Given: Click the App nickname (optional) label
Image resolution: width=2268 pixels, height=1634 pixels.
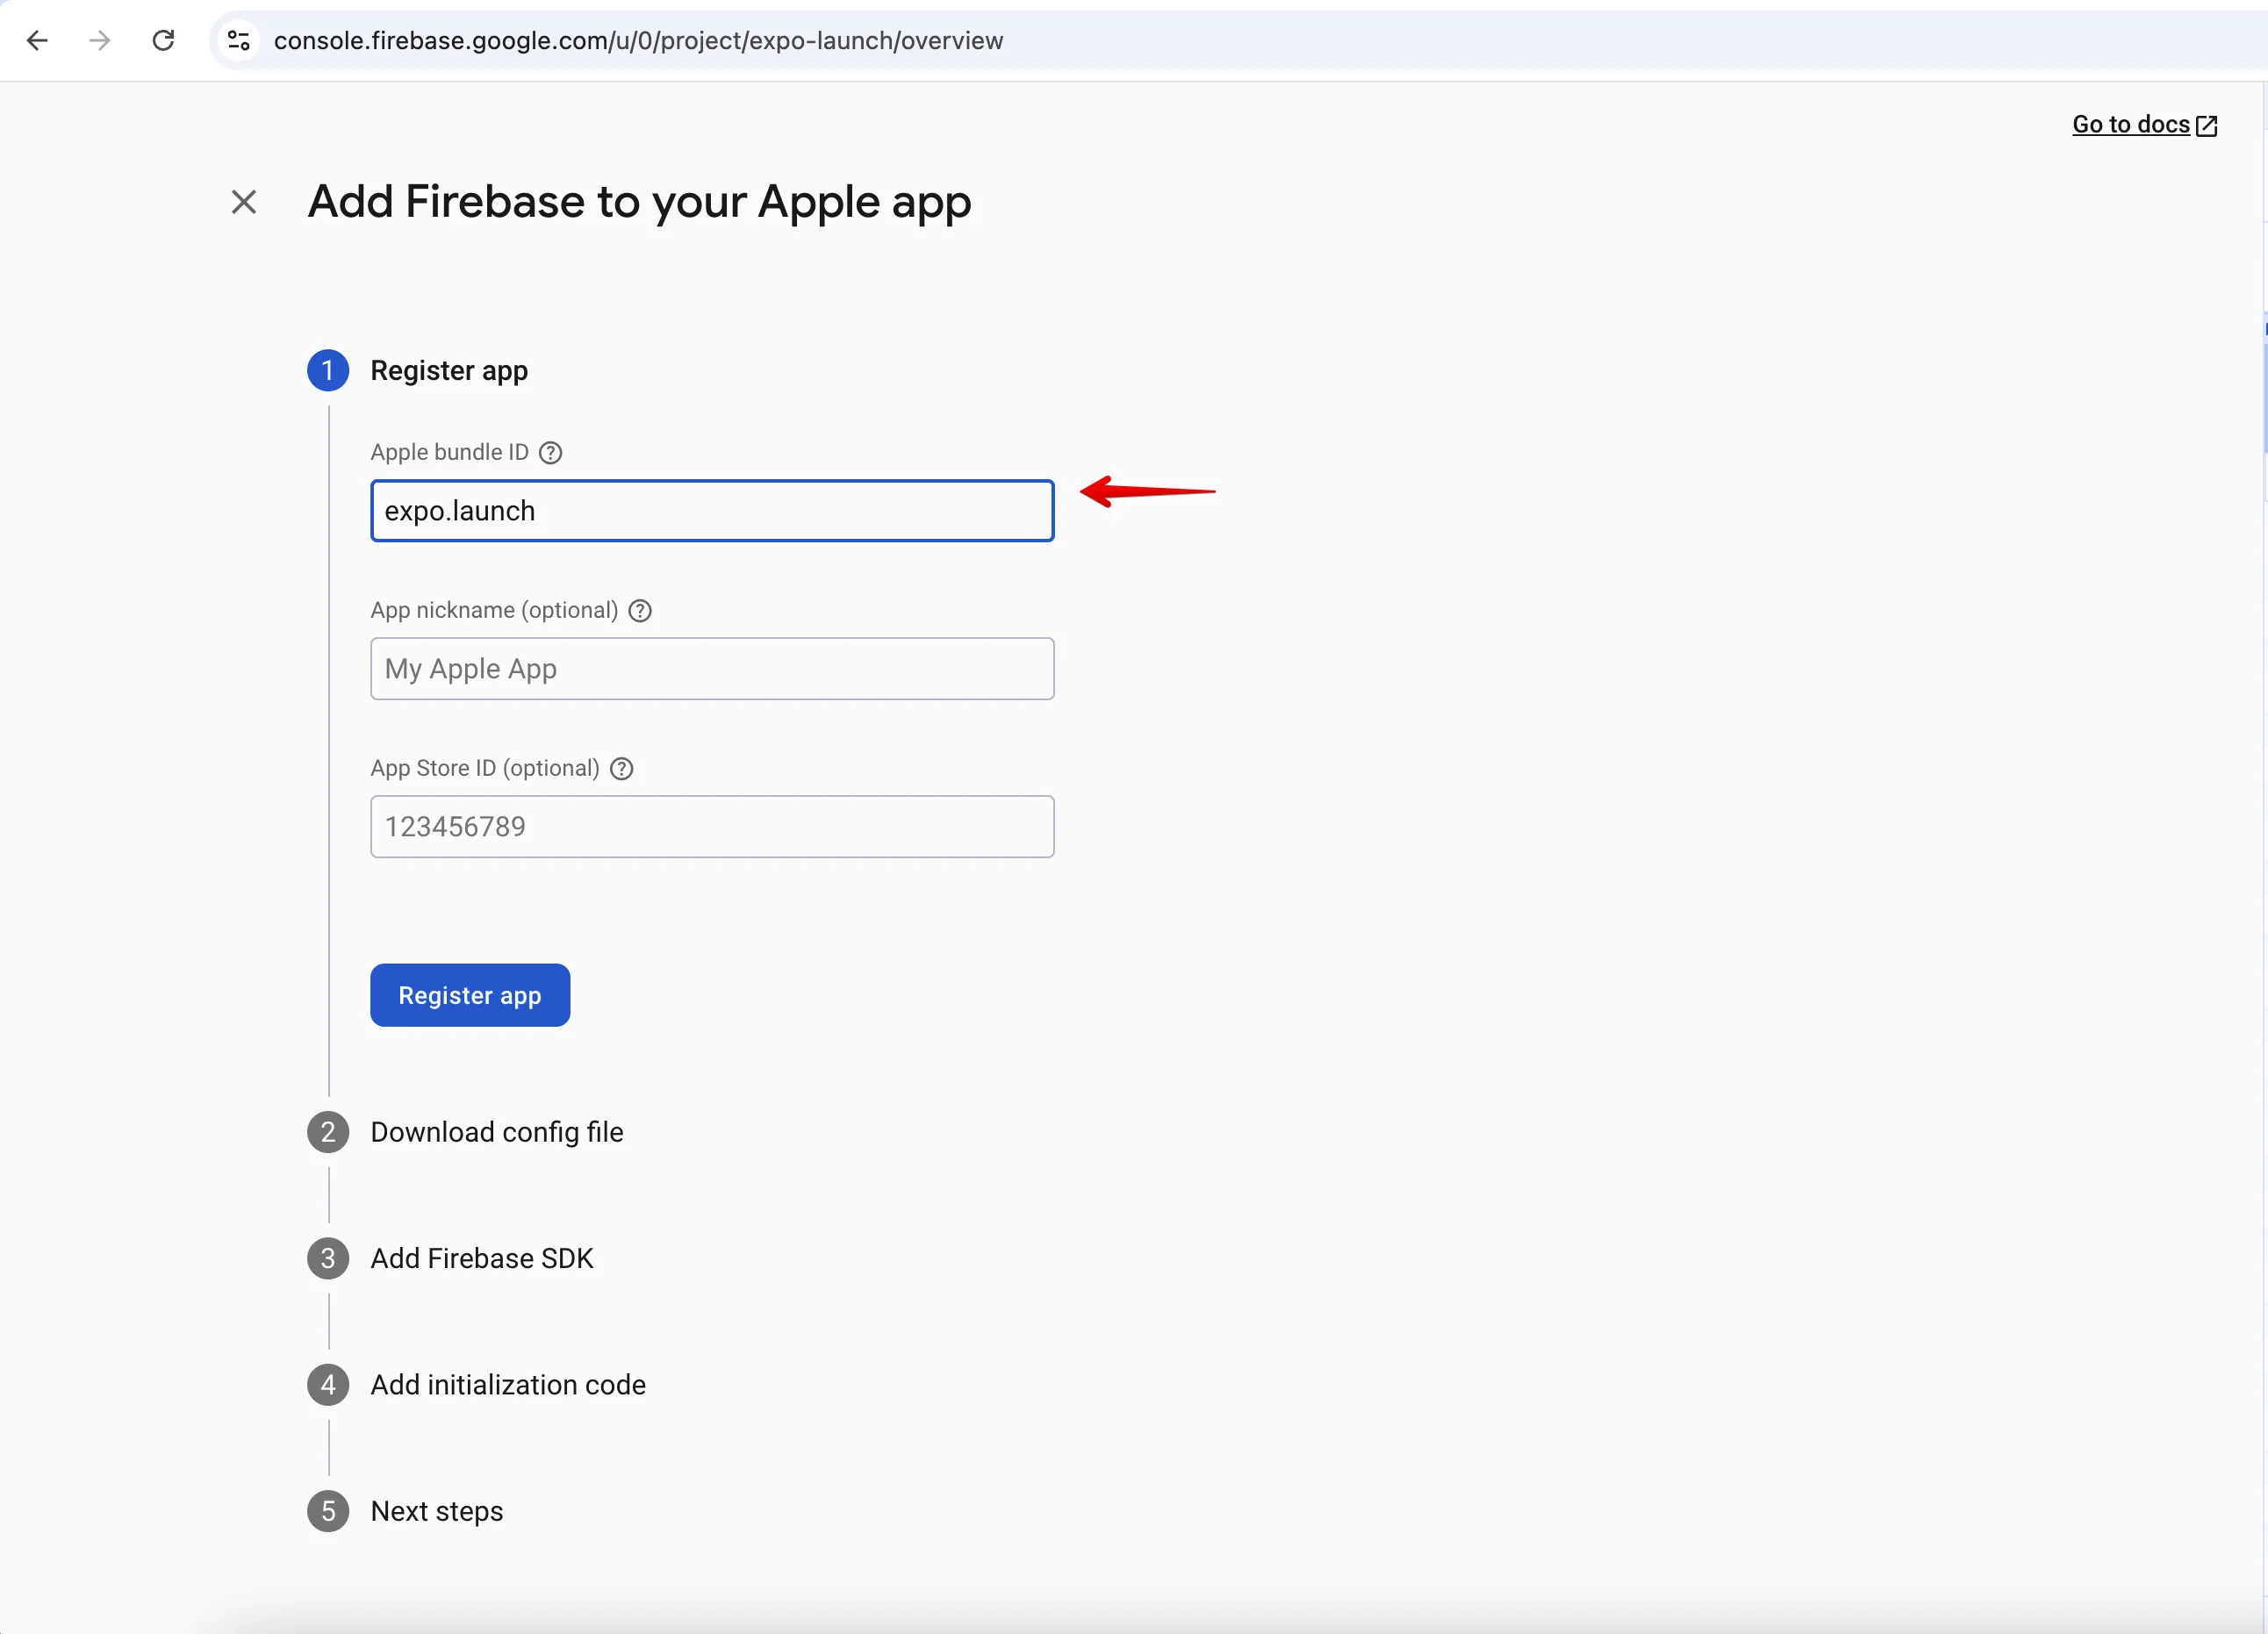Looking at the screenshot, I should (x=494, y=610).
